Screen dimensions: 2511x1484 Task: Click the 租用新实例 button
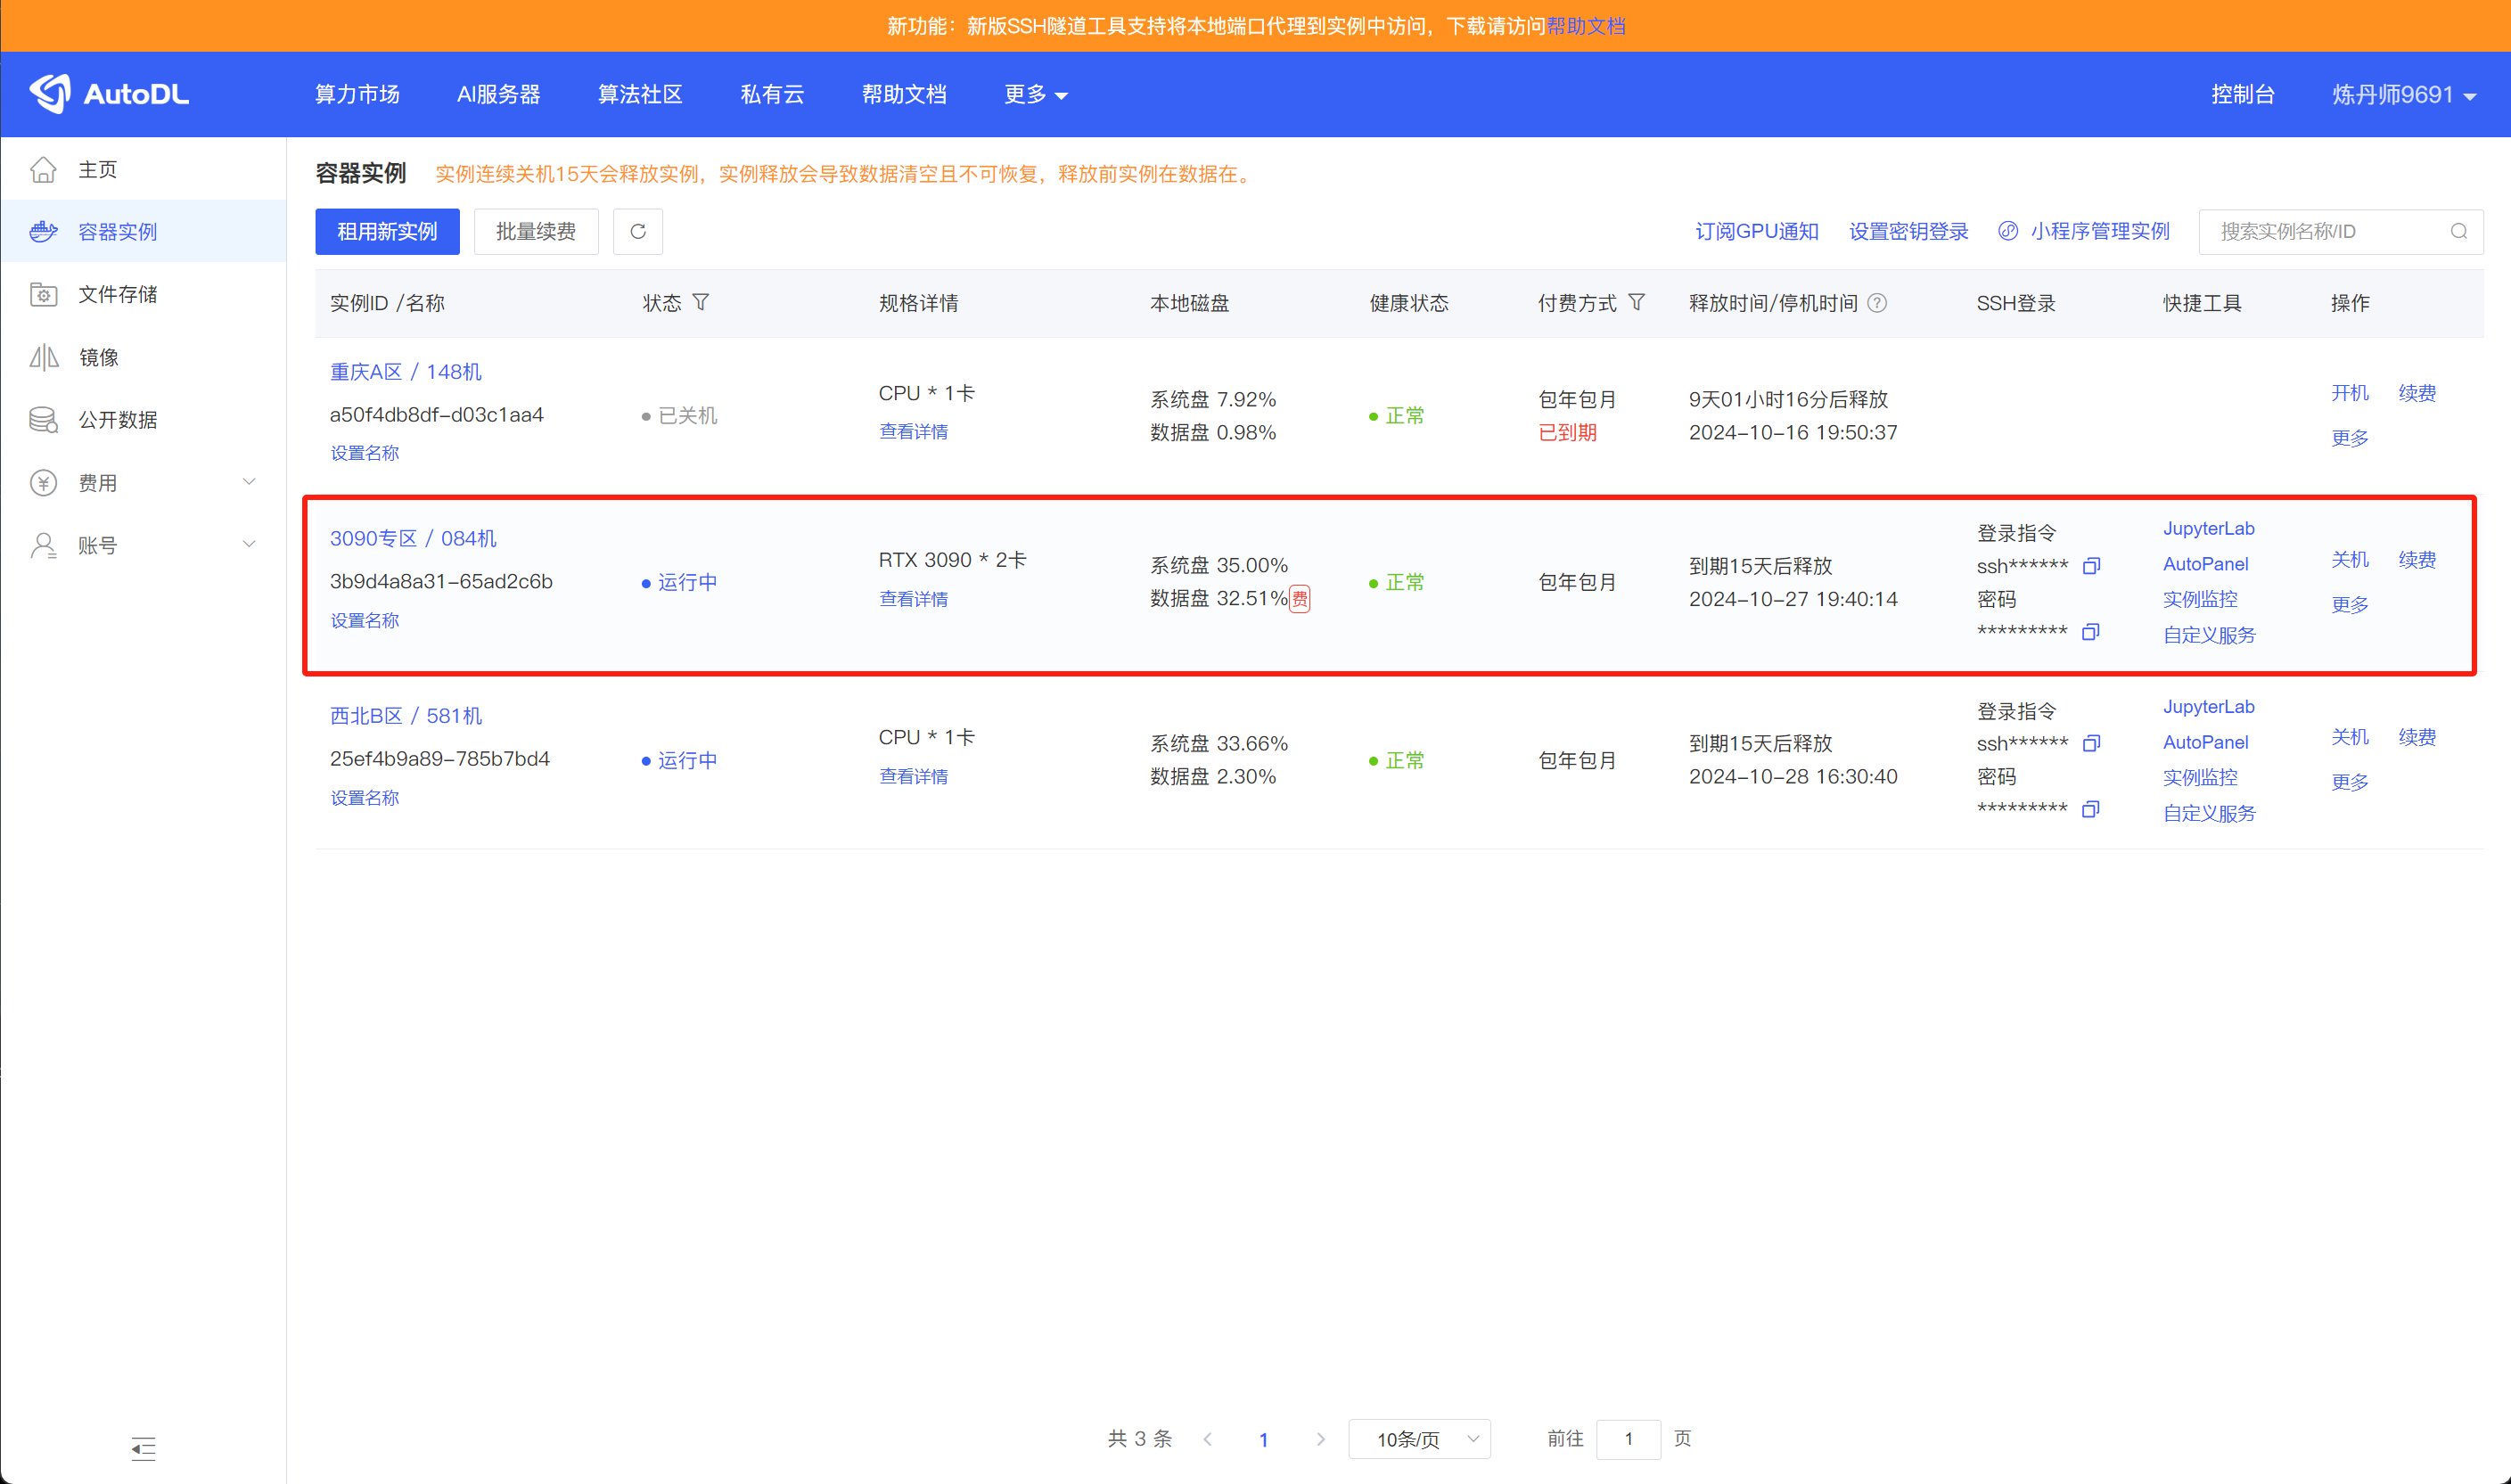point(387,232)
